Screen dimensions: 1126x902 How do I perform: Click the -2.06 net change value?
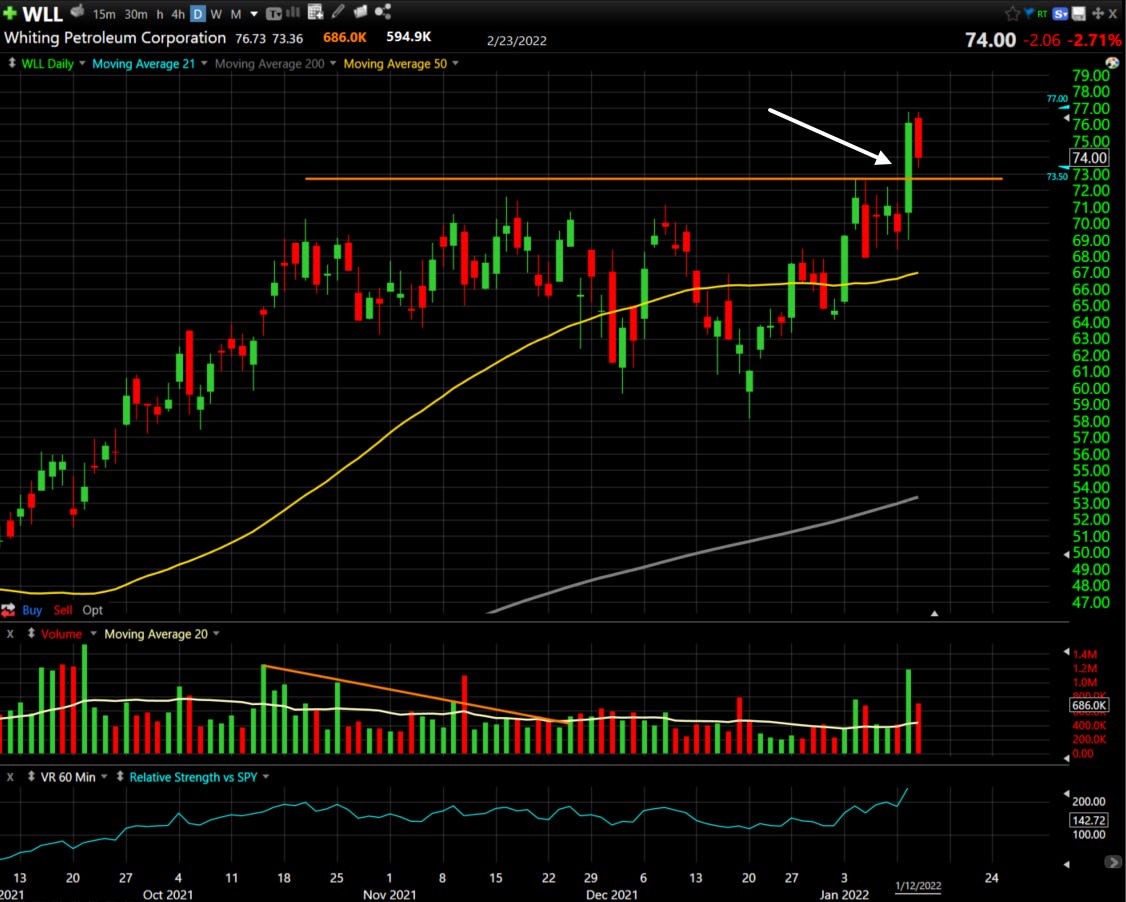pos(1041,40)
